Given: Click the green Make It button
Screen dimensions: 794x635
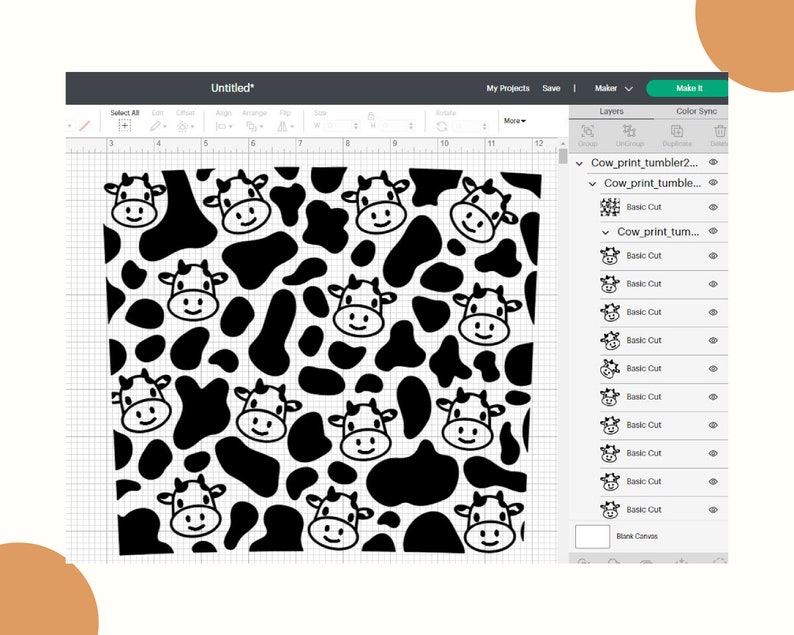Looking at the screenshot, I should click(x=687, y=88).
